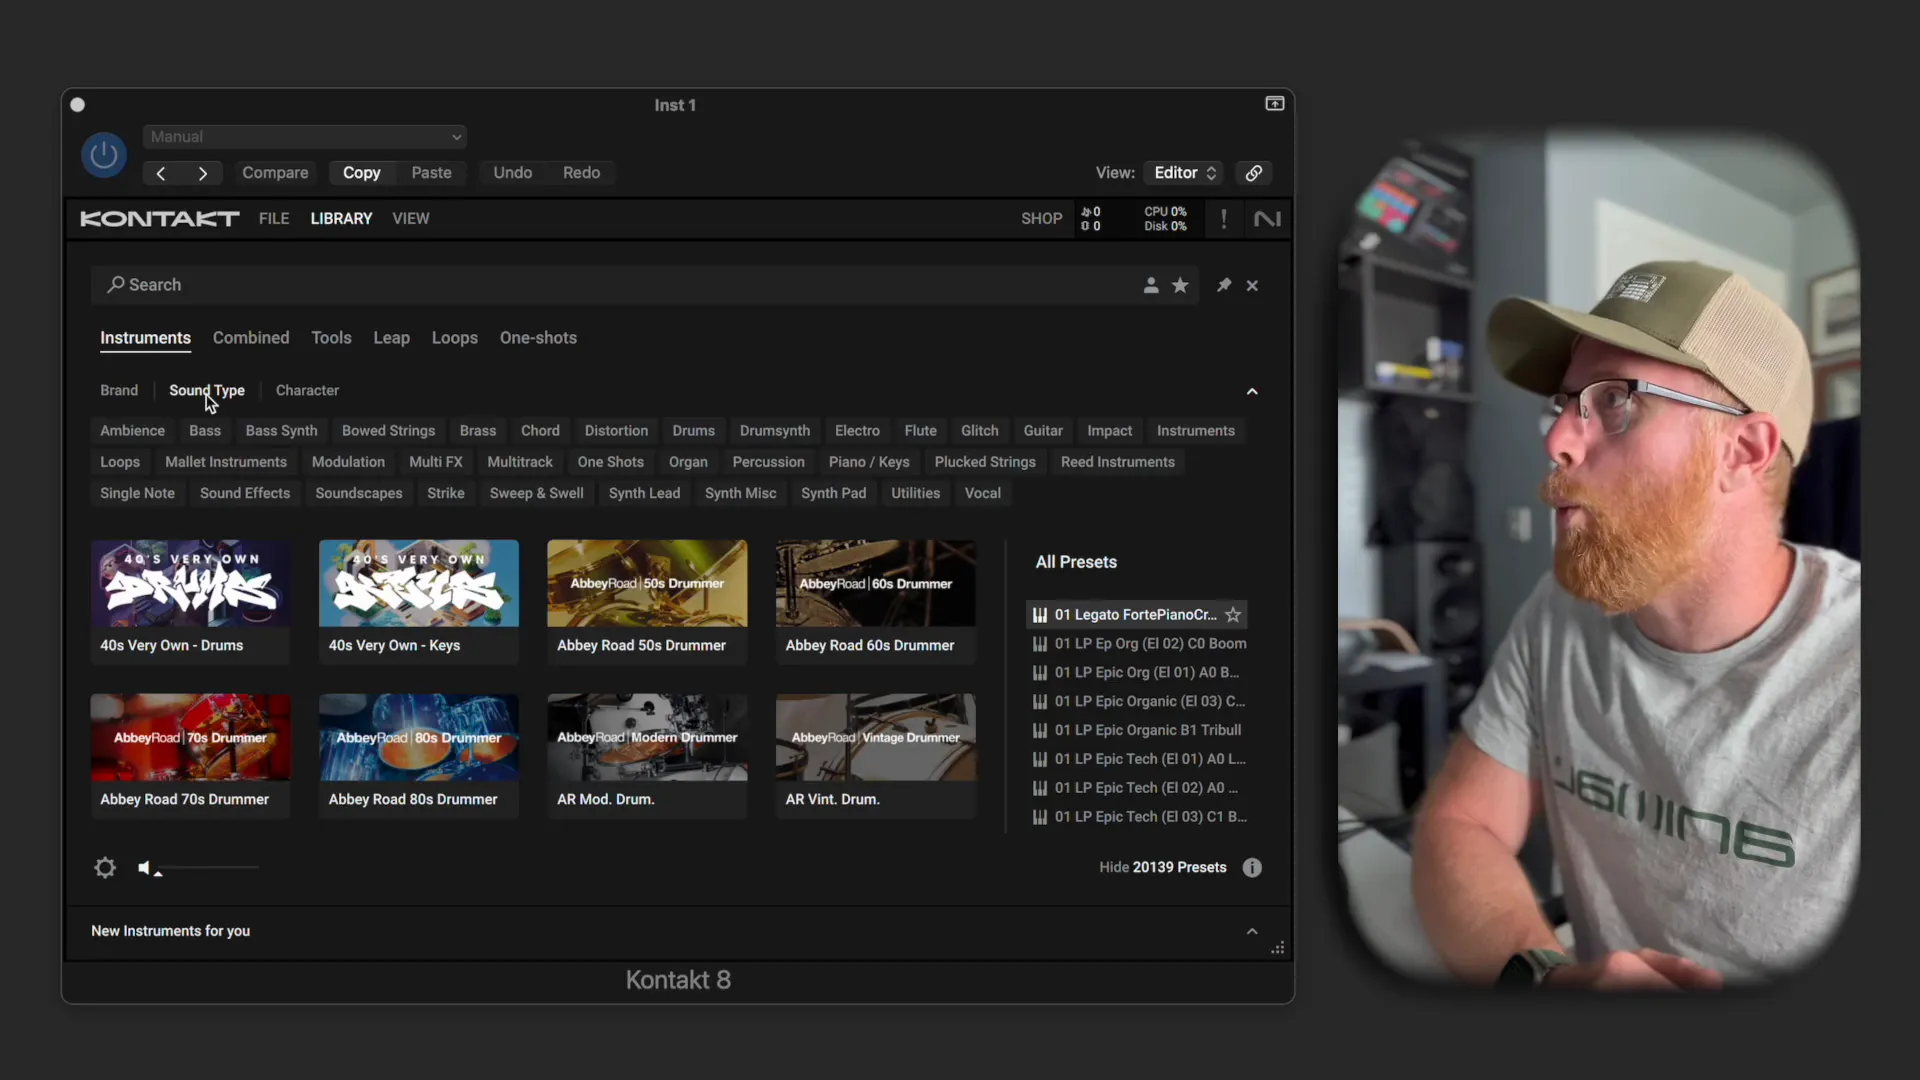Open 40s Very Own - Keys library
The image size is (1920, 1080).
[418, 601]
